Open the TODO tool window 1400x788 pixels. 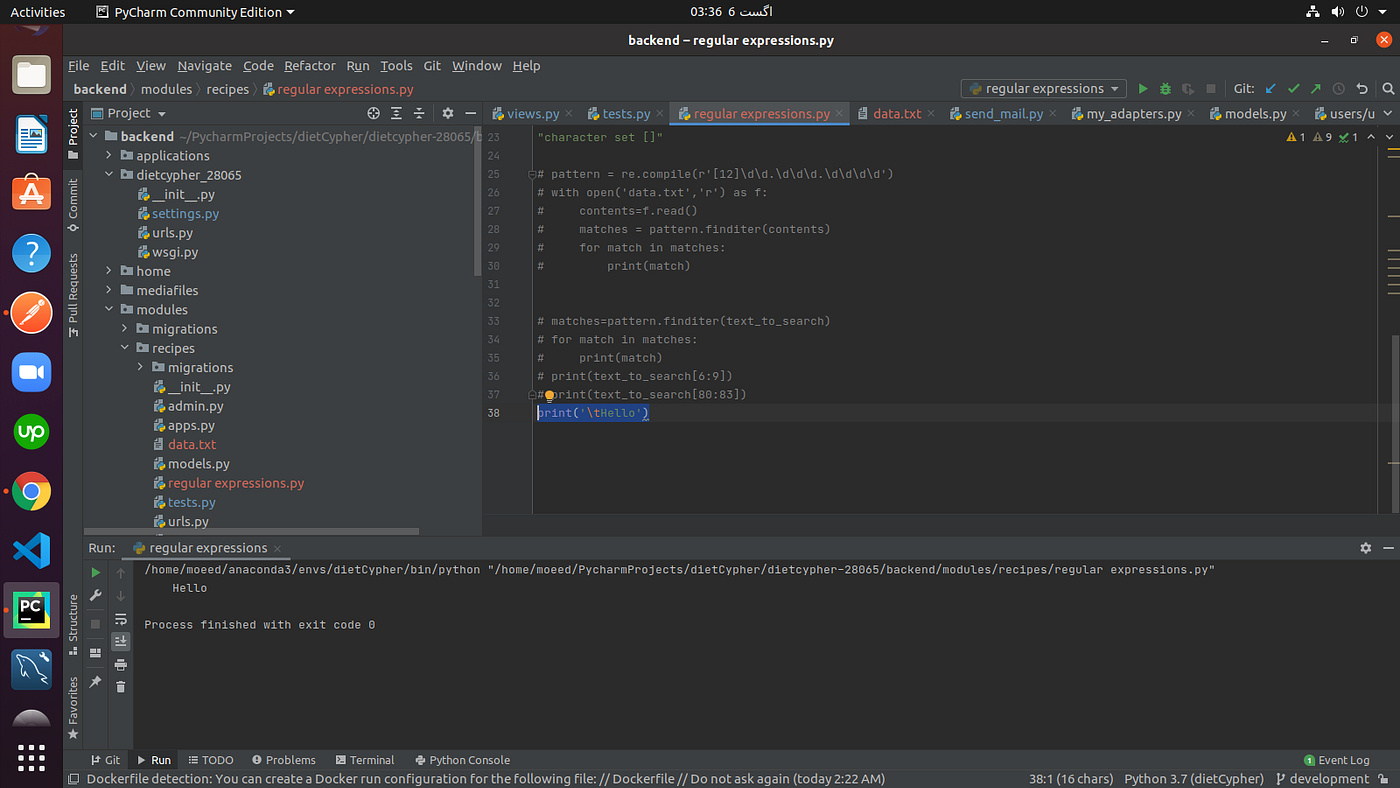[x=211, y=760]
